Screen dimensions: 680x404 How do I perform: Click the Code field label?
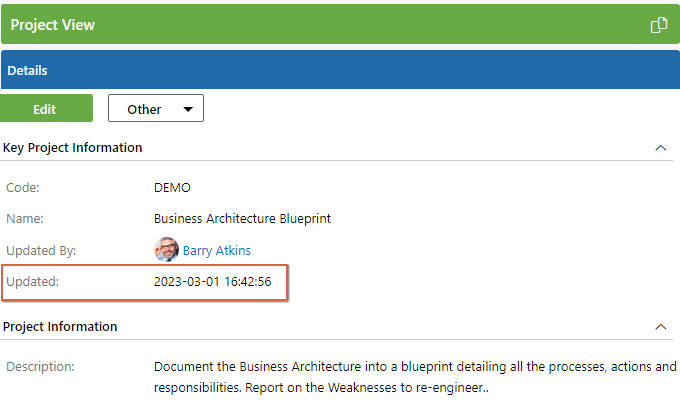coord(23,188)
